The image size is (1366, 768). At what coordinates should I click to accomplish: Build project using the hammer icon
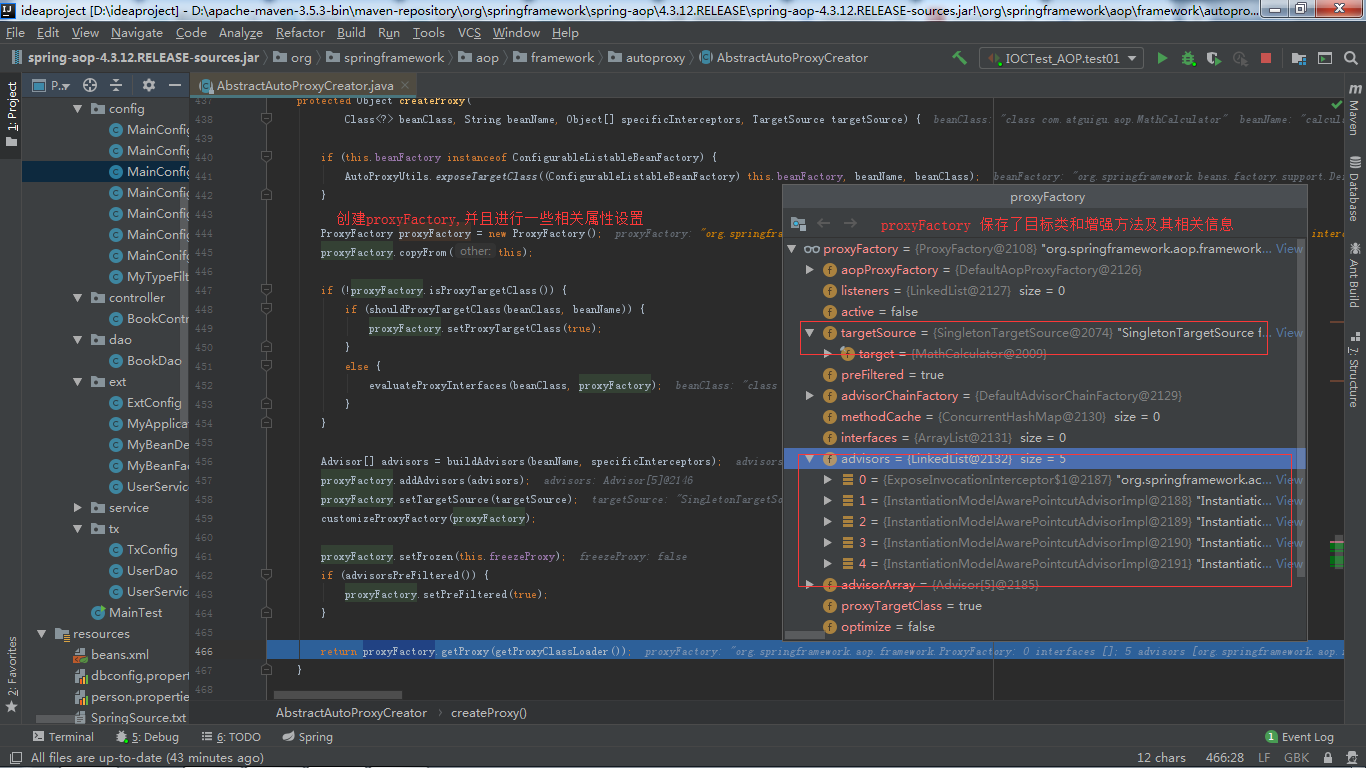tap(960, 58)
